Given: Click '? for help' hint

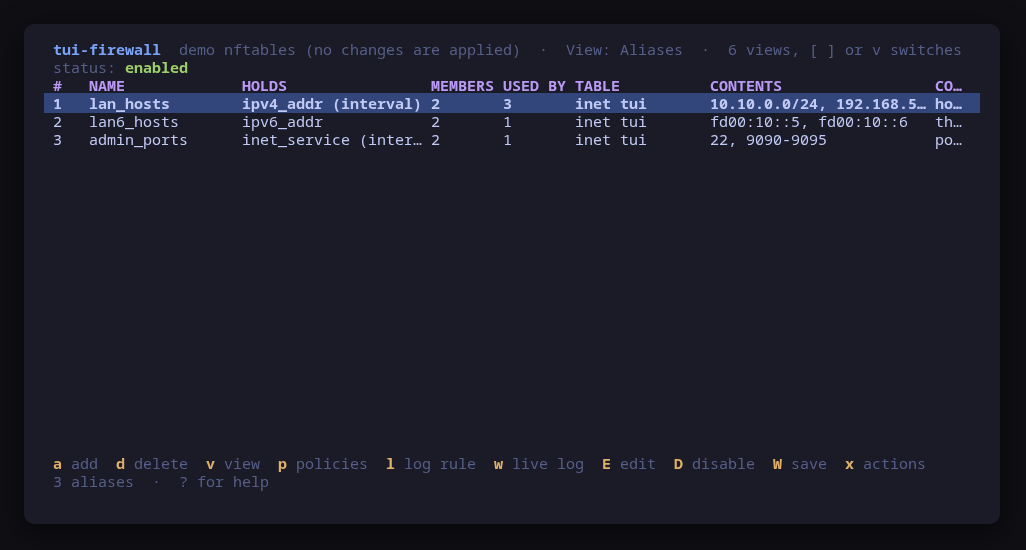Looking at the screenshot, I should click(224, 483).
